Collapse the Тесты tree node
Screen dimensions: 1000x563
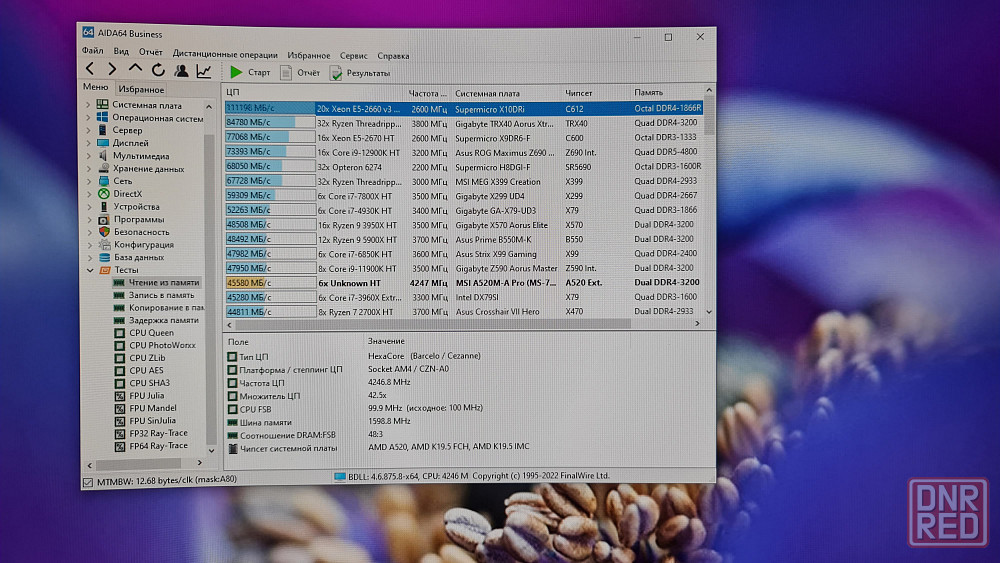(89, 270)
